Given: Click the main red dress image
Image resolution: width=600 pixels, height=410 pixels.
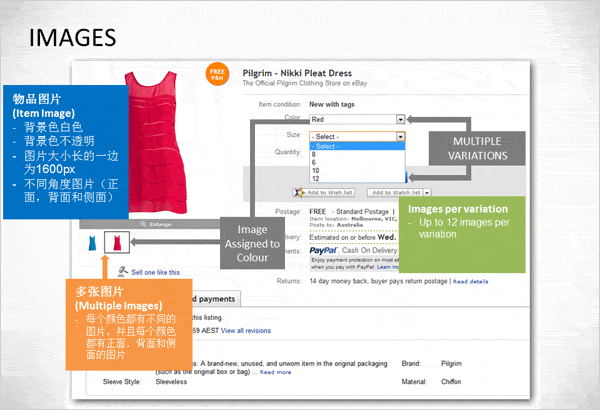Looking at the screenshot, I should point(157,142).
